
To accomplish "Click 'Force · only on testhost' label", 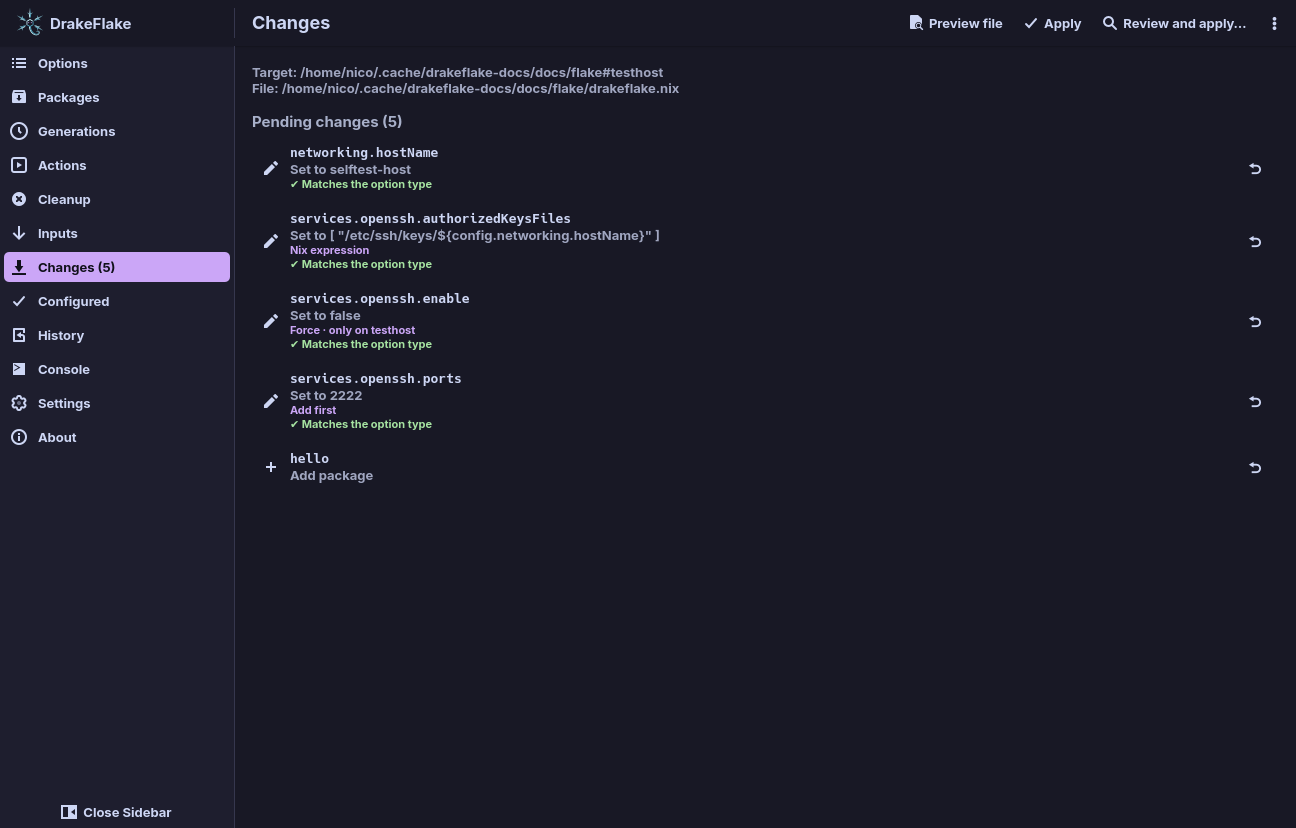I will 352,330.
